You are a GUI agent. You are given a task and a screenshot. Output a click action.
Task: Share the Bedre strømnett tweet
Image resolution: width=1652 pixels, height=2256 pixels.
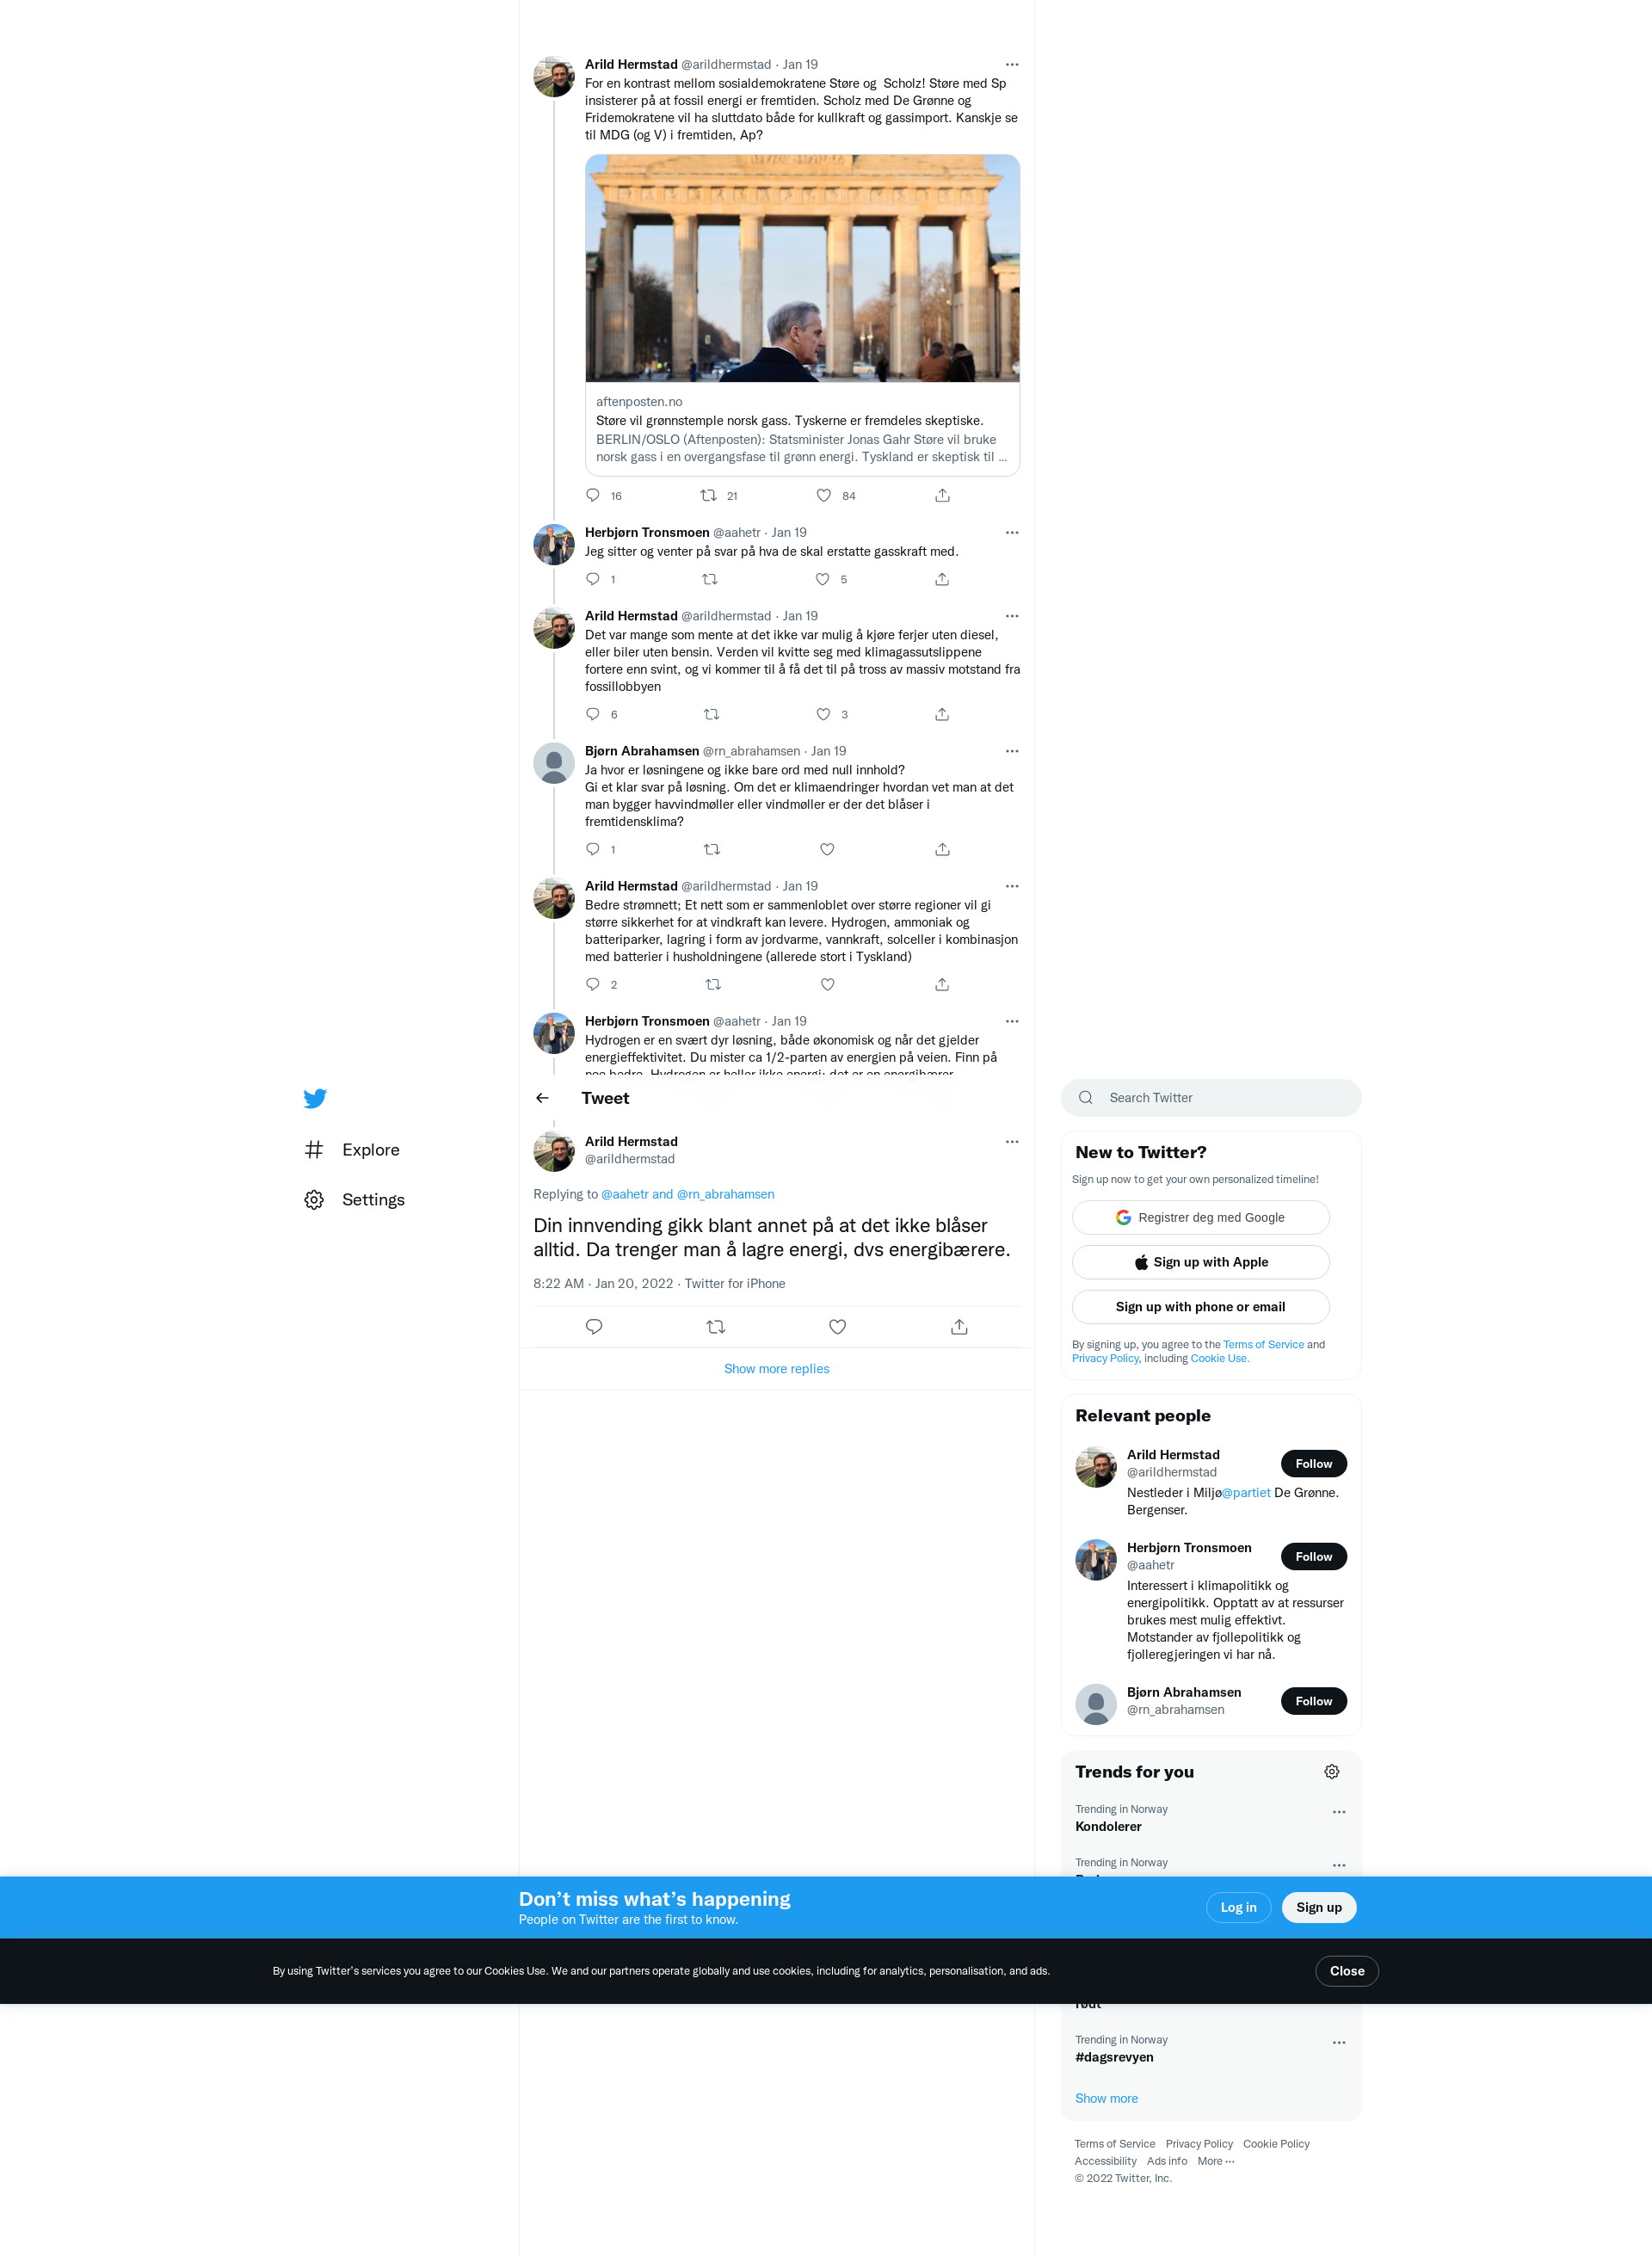point(942,984)
